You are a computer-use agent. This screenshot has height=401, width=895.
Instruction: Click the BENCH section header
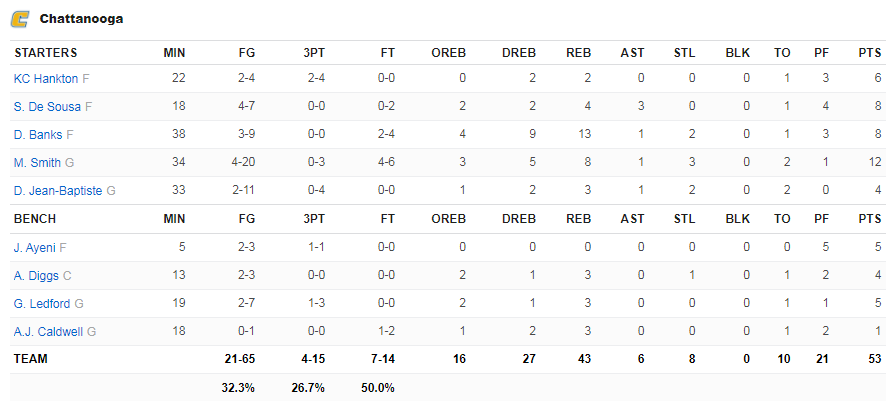(35, 219)
